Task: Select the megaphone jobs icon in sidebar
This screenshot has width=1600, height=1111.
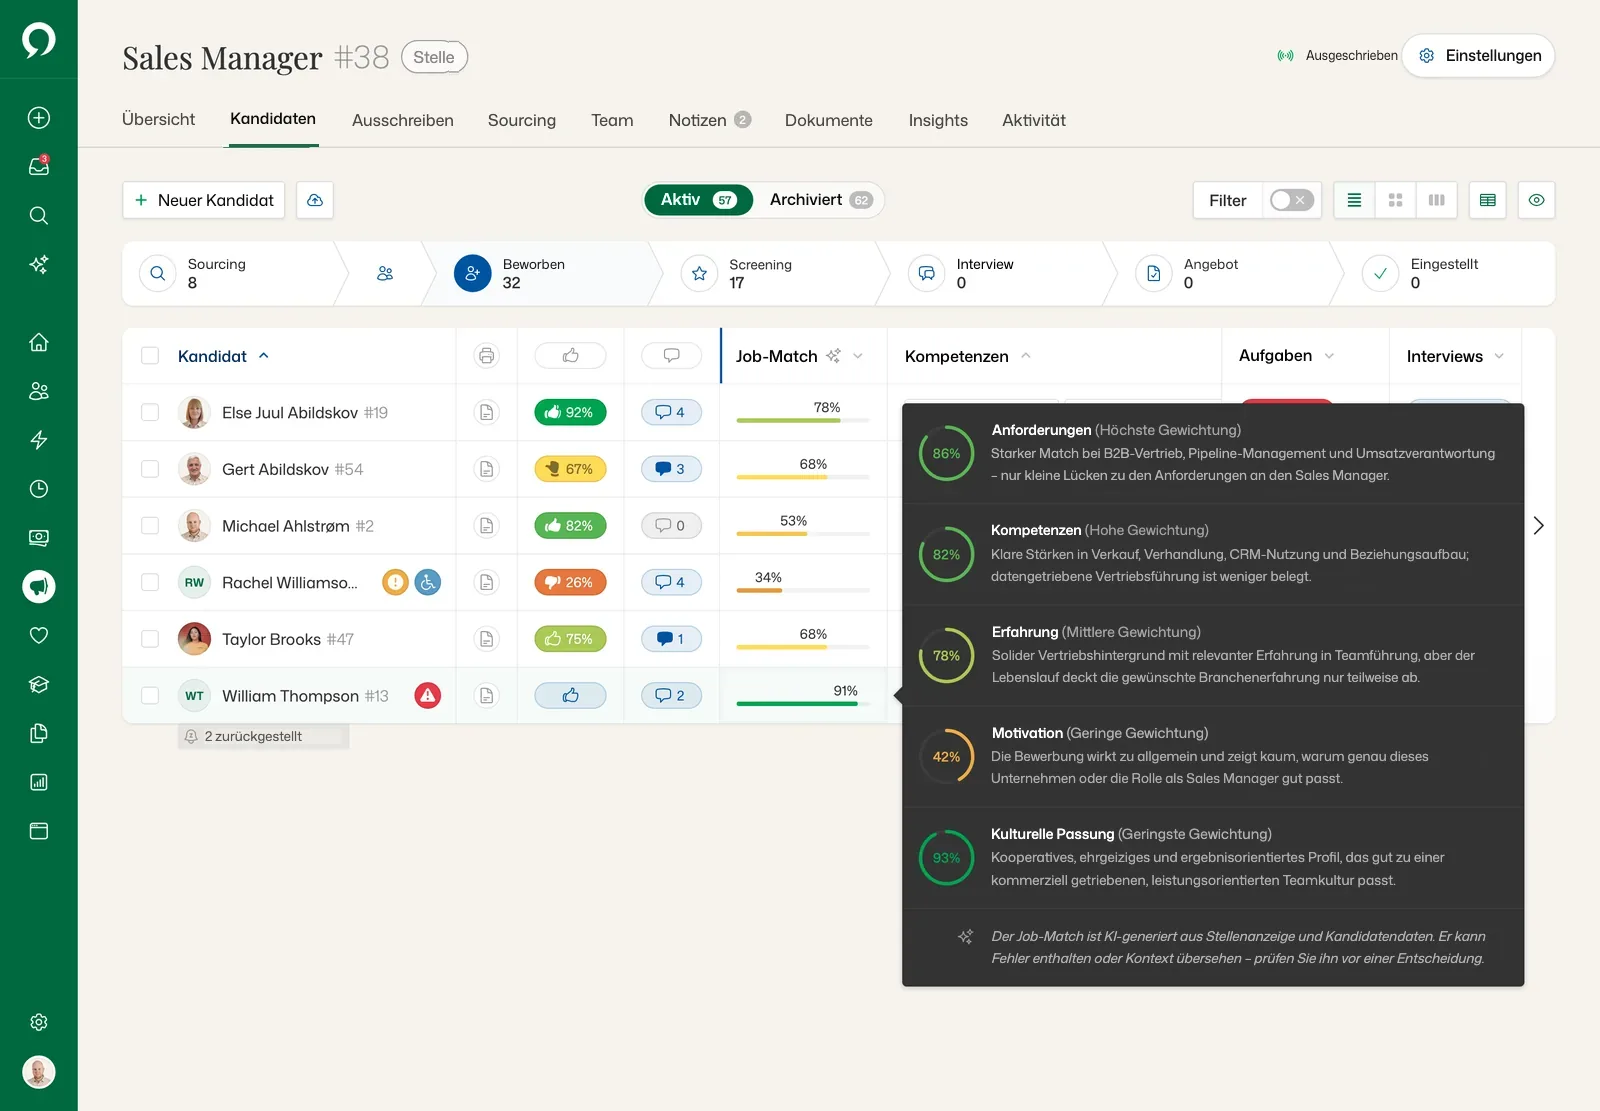Action: tap(39, 586)
